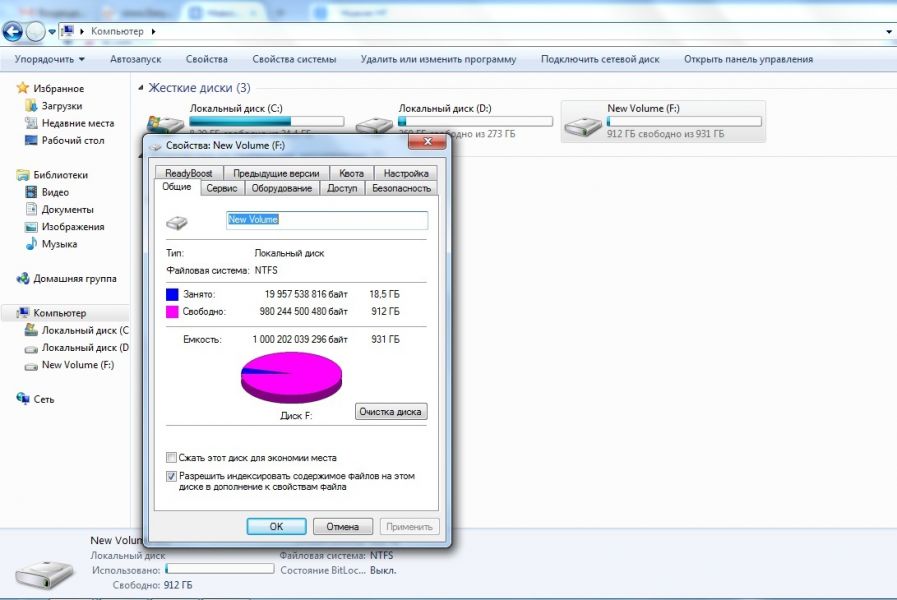
Task: Click the Сеть network icon
Action: [x=23, y=398]
